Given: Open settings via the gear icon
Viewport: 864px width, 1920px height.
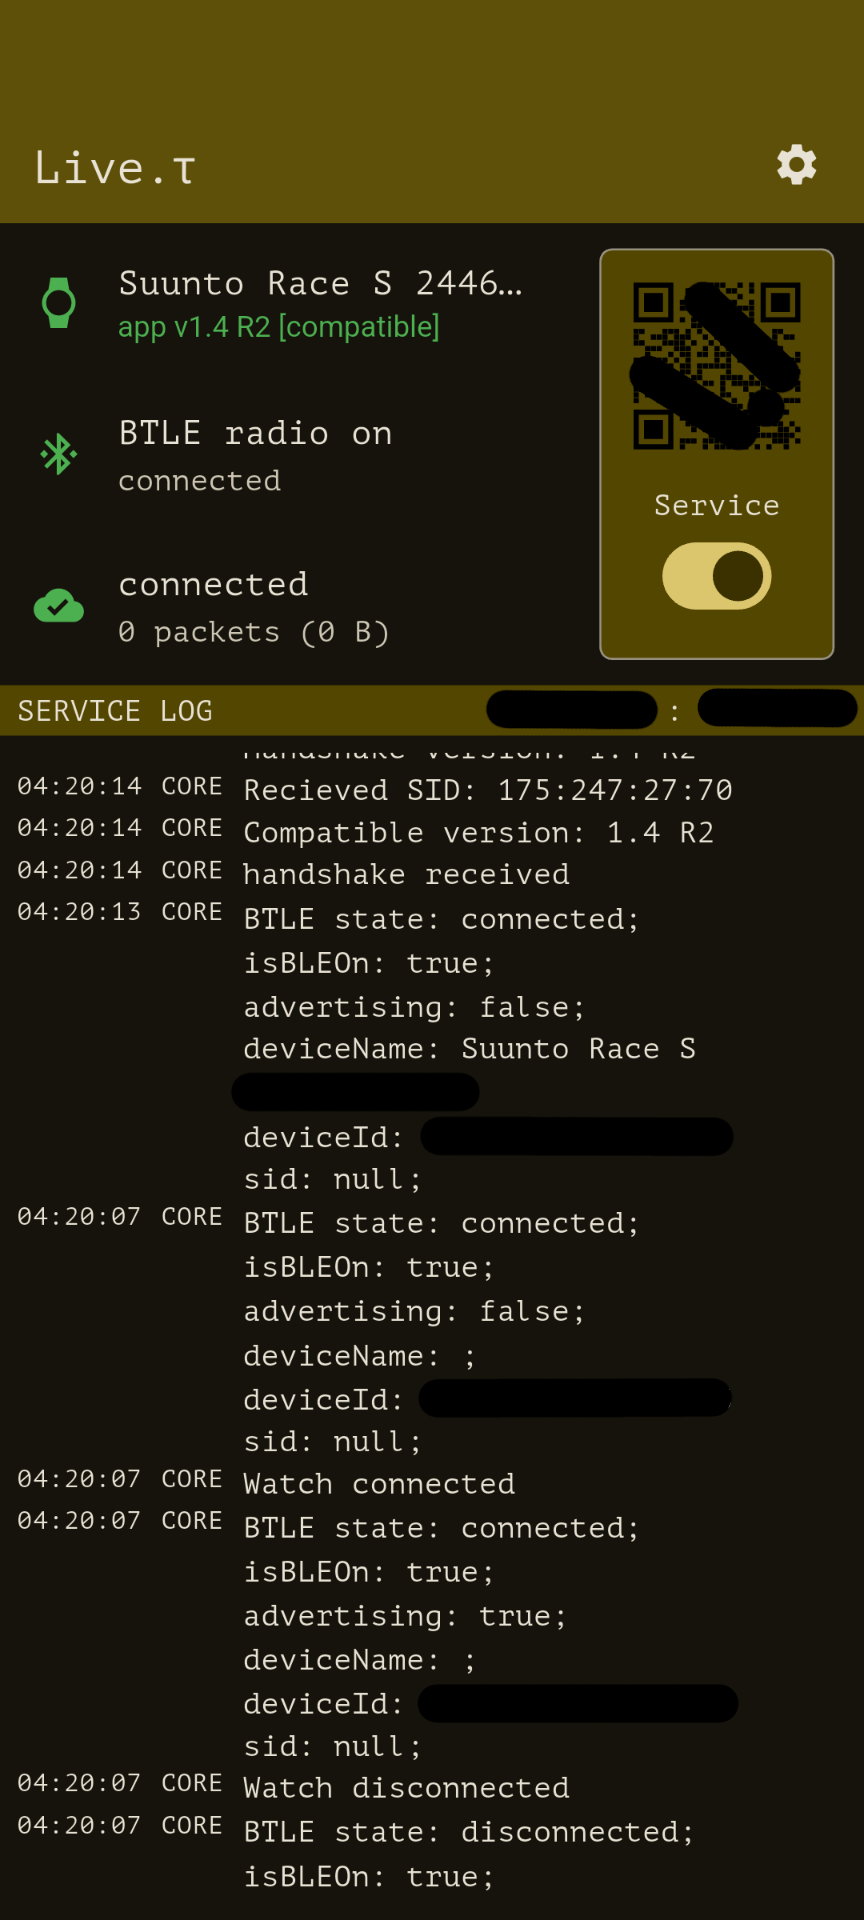Looking at the screenshot, I should pos(796,165).
